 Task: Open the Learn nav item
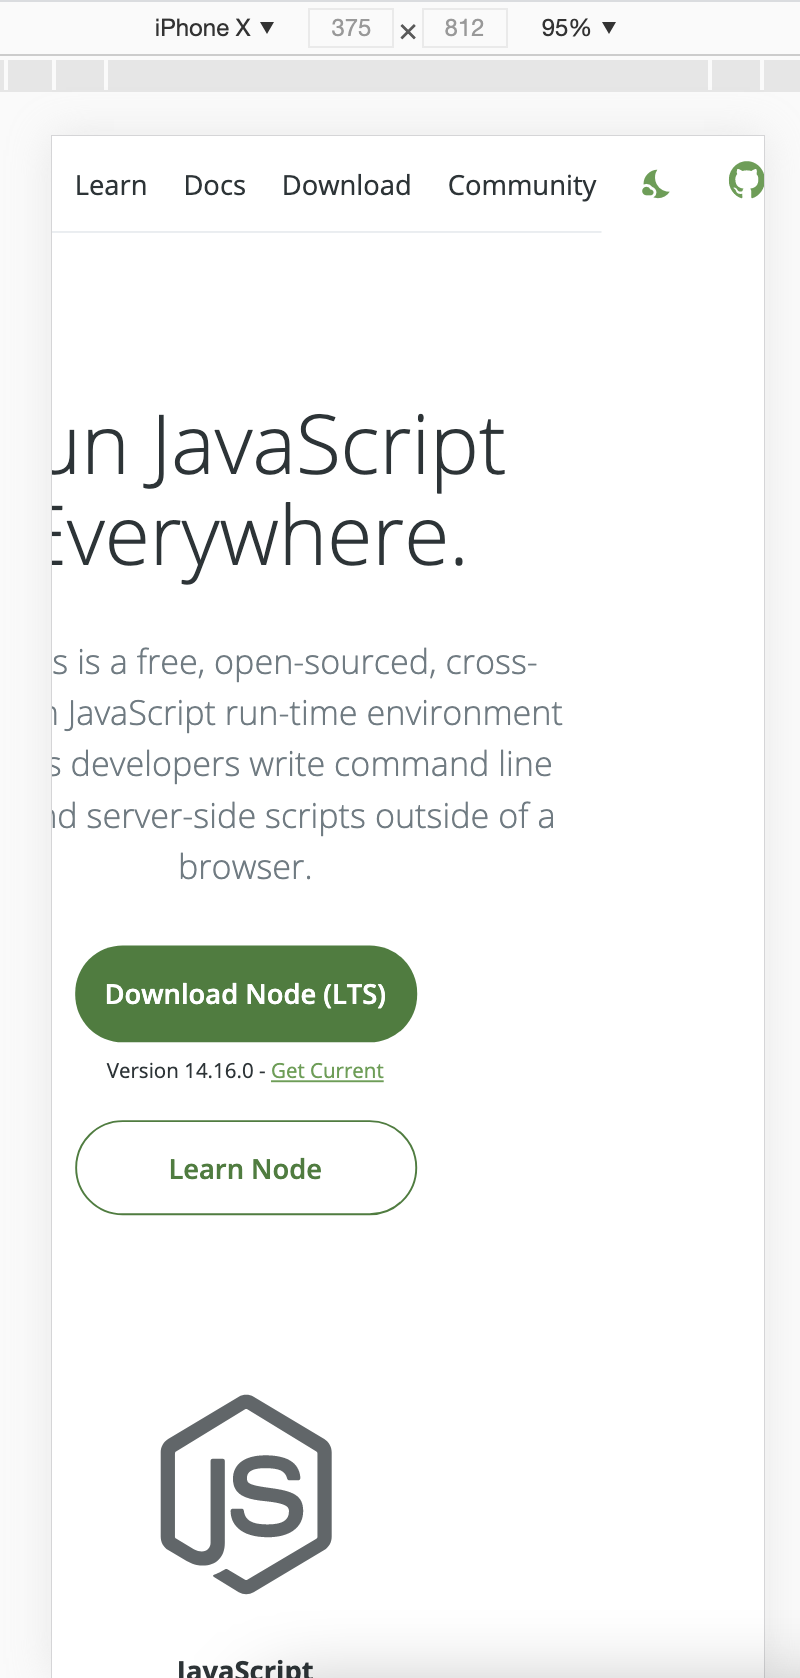click(x=111, y=185)
